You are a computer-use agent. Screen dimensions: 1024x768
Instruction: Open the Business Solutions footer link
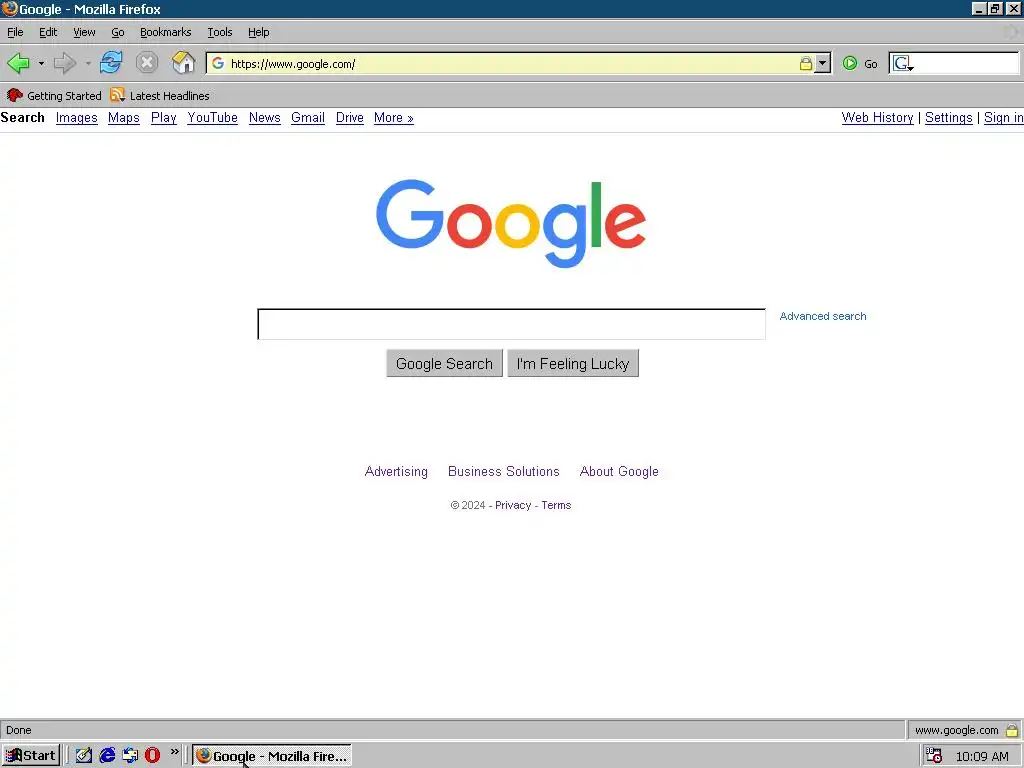click(504, 472)
